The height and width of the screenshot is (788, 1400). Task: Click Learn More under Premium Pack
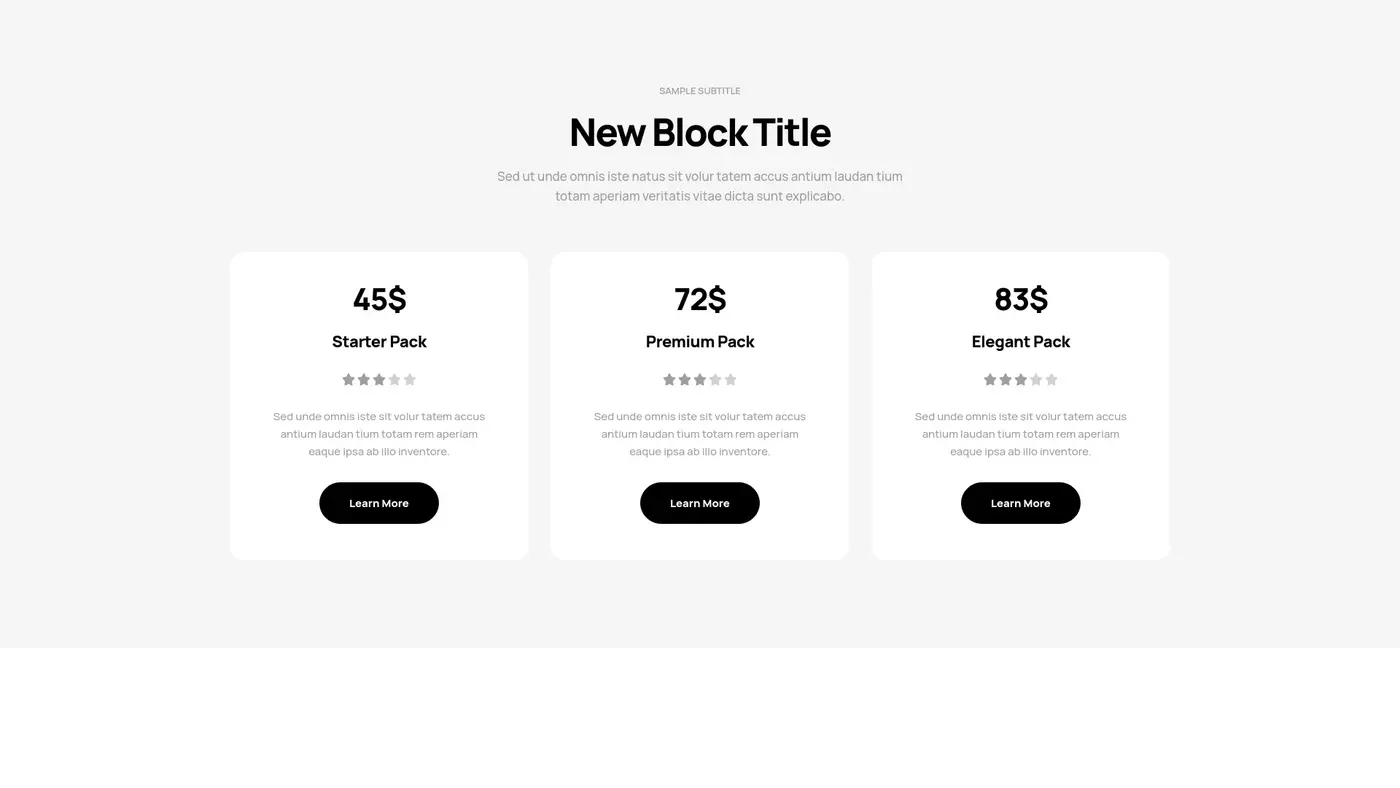(699, 502)
